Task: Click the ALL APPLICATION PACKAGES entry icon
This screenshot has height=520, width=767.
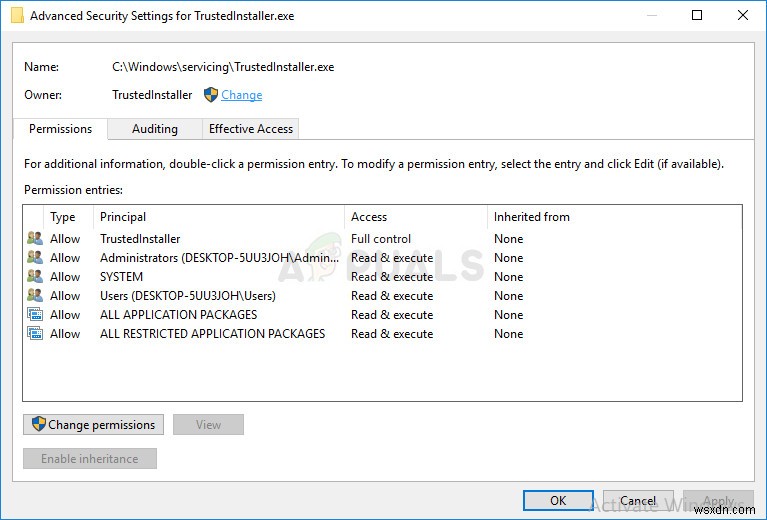Action: click(35, 315)
